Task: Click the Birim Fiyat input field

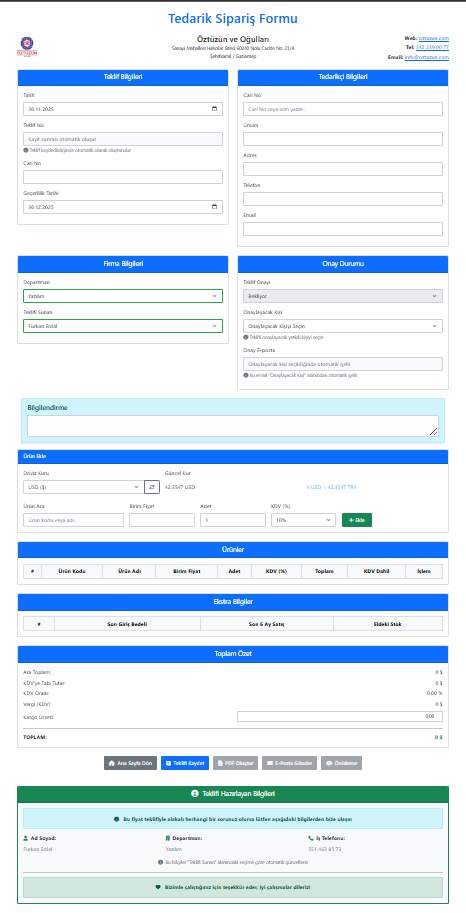Action: pos(162,520)
